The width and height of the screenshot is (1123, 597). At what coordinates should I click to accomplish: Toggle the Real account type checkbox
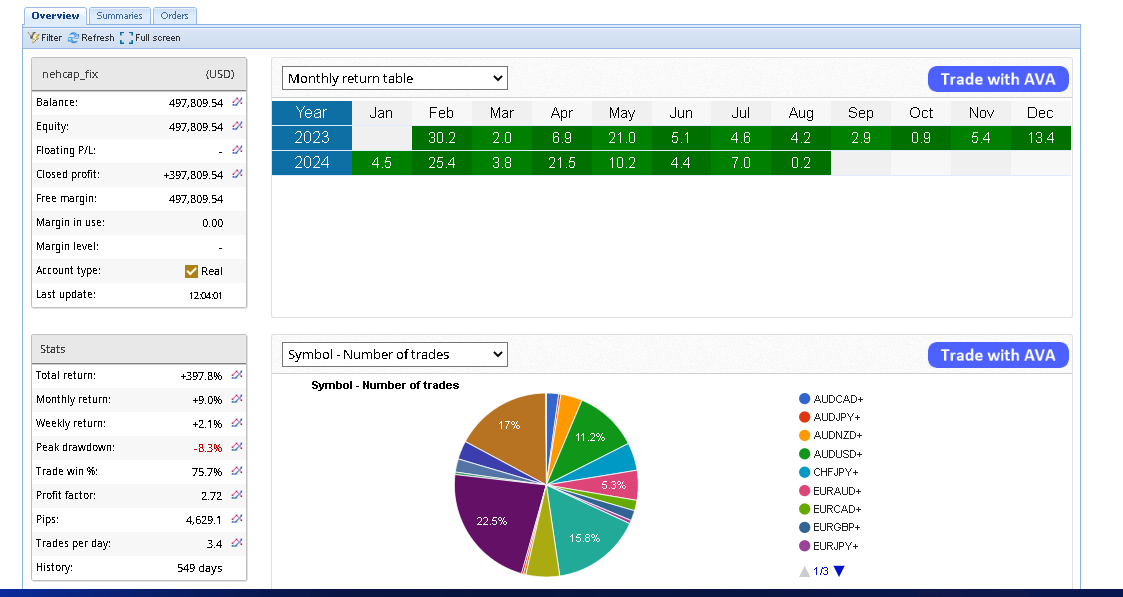[x=192, y=271]
